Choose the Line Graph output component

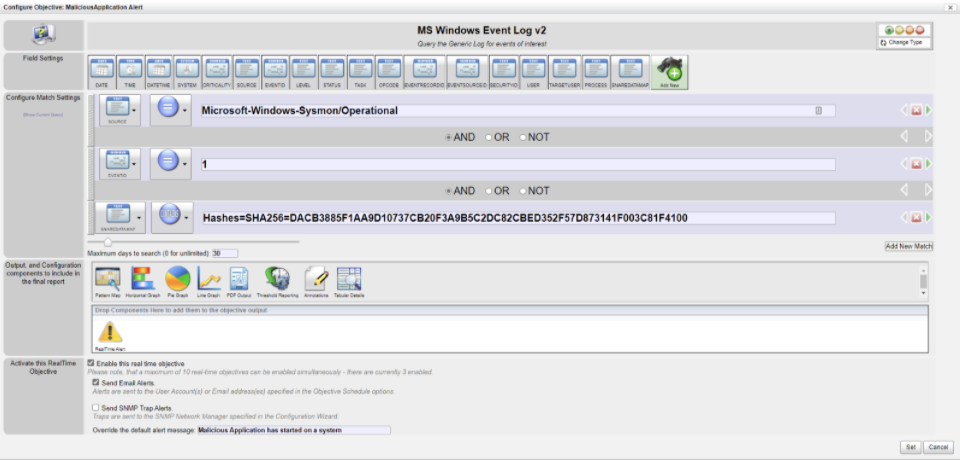point(209,282)
